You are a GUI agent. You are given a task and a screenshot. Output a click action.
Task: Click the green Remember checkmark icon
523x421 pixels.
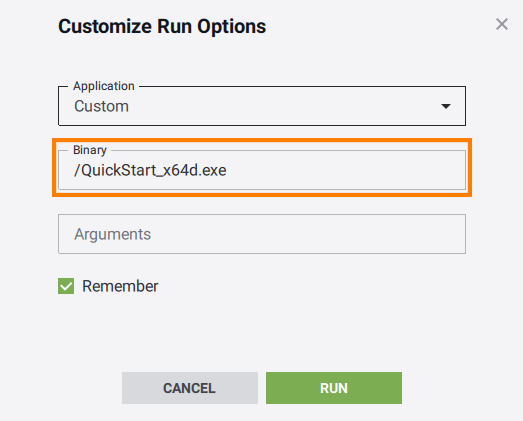point(66,286)
